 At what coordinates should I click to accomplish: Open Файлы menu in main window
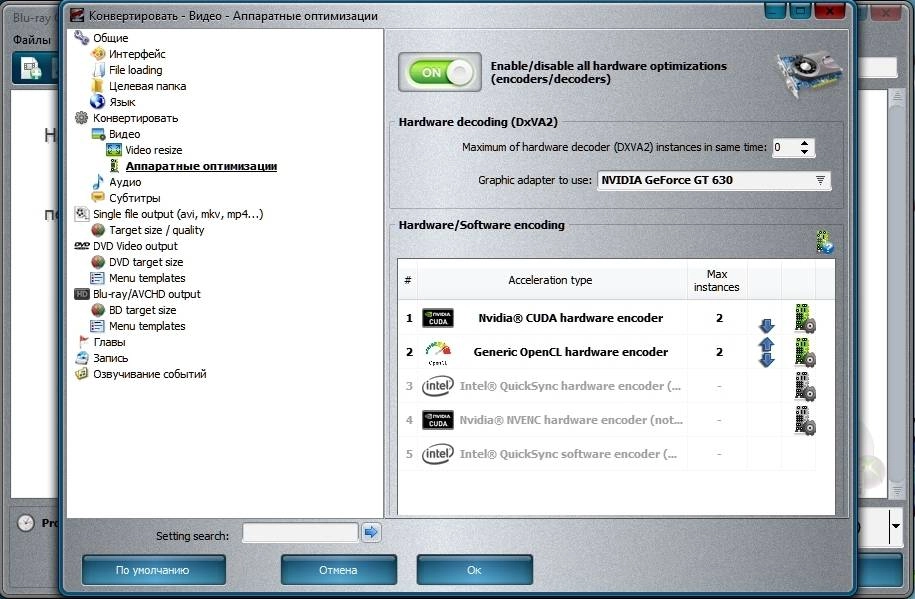[x=32, y=40]
